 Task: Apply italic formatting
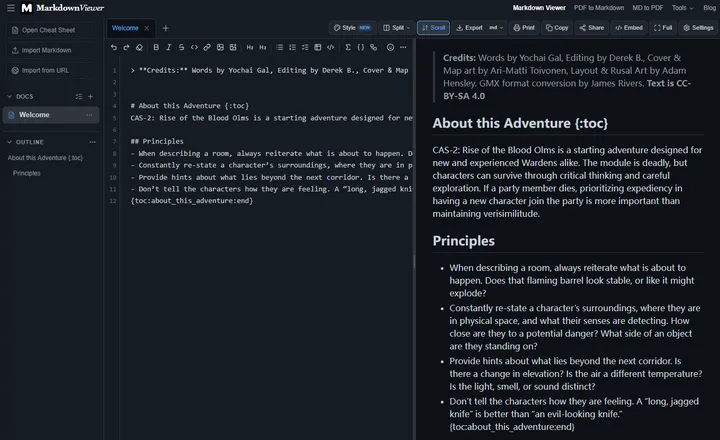tap(169, 47)
